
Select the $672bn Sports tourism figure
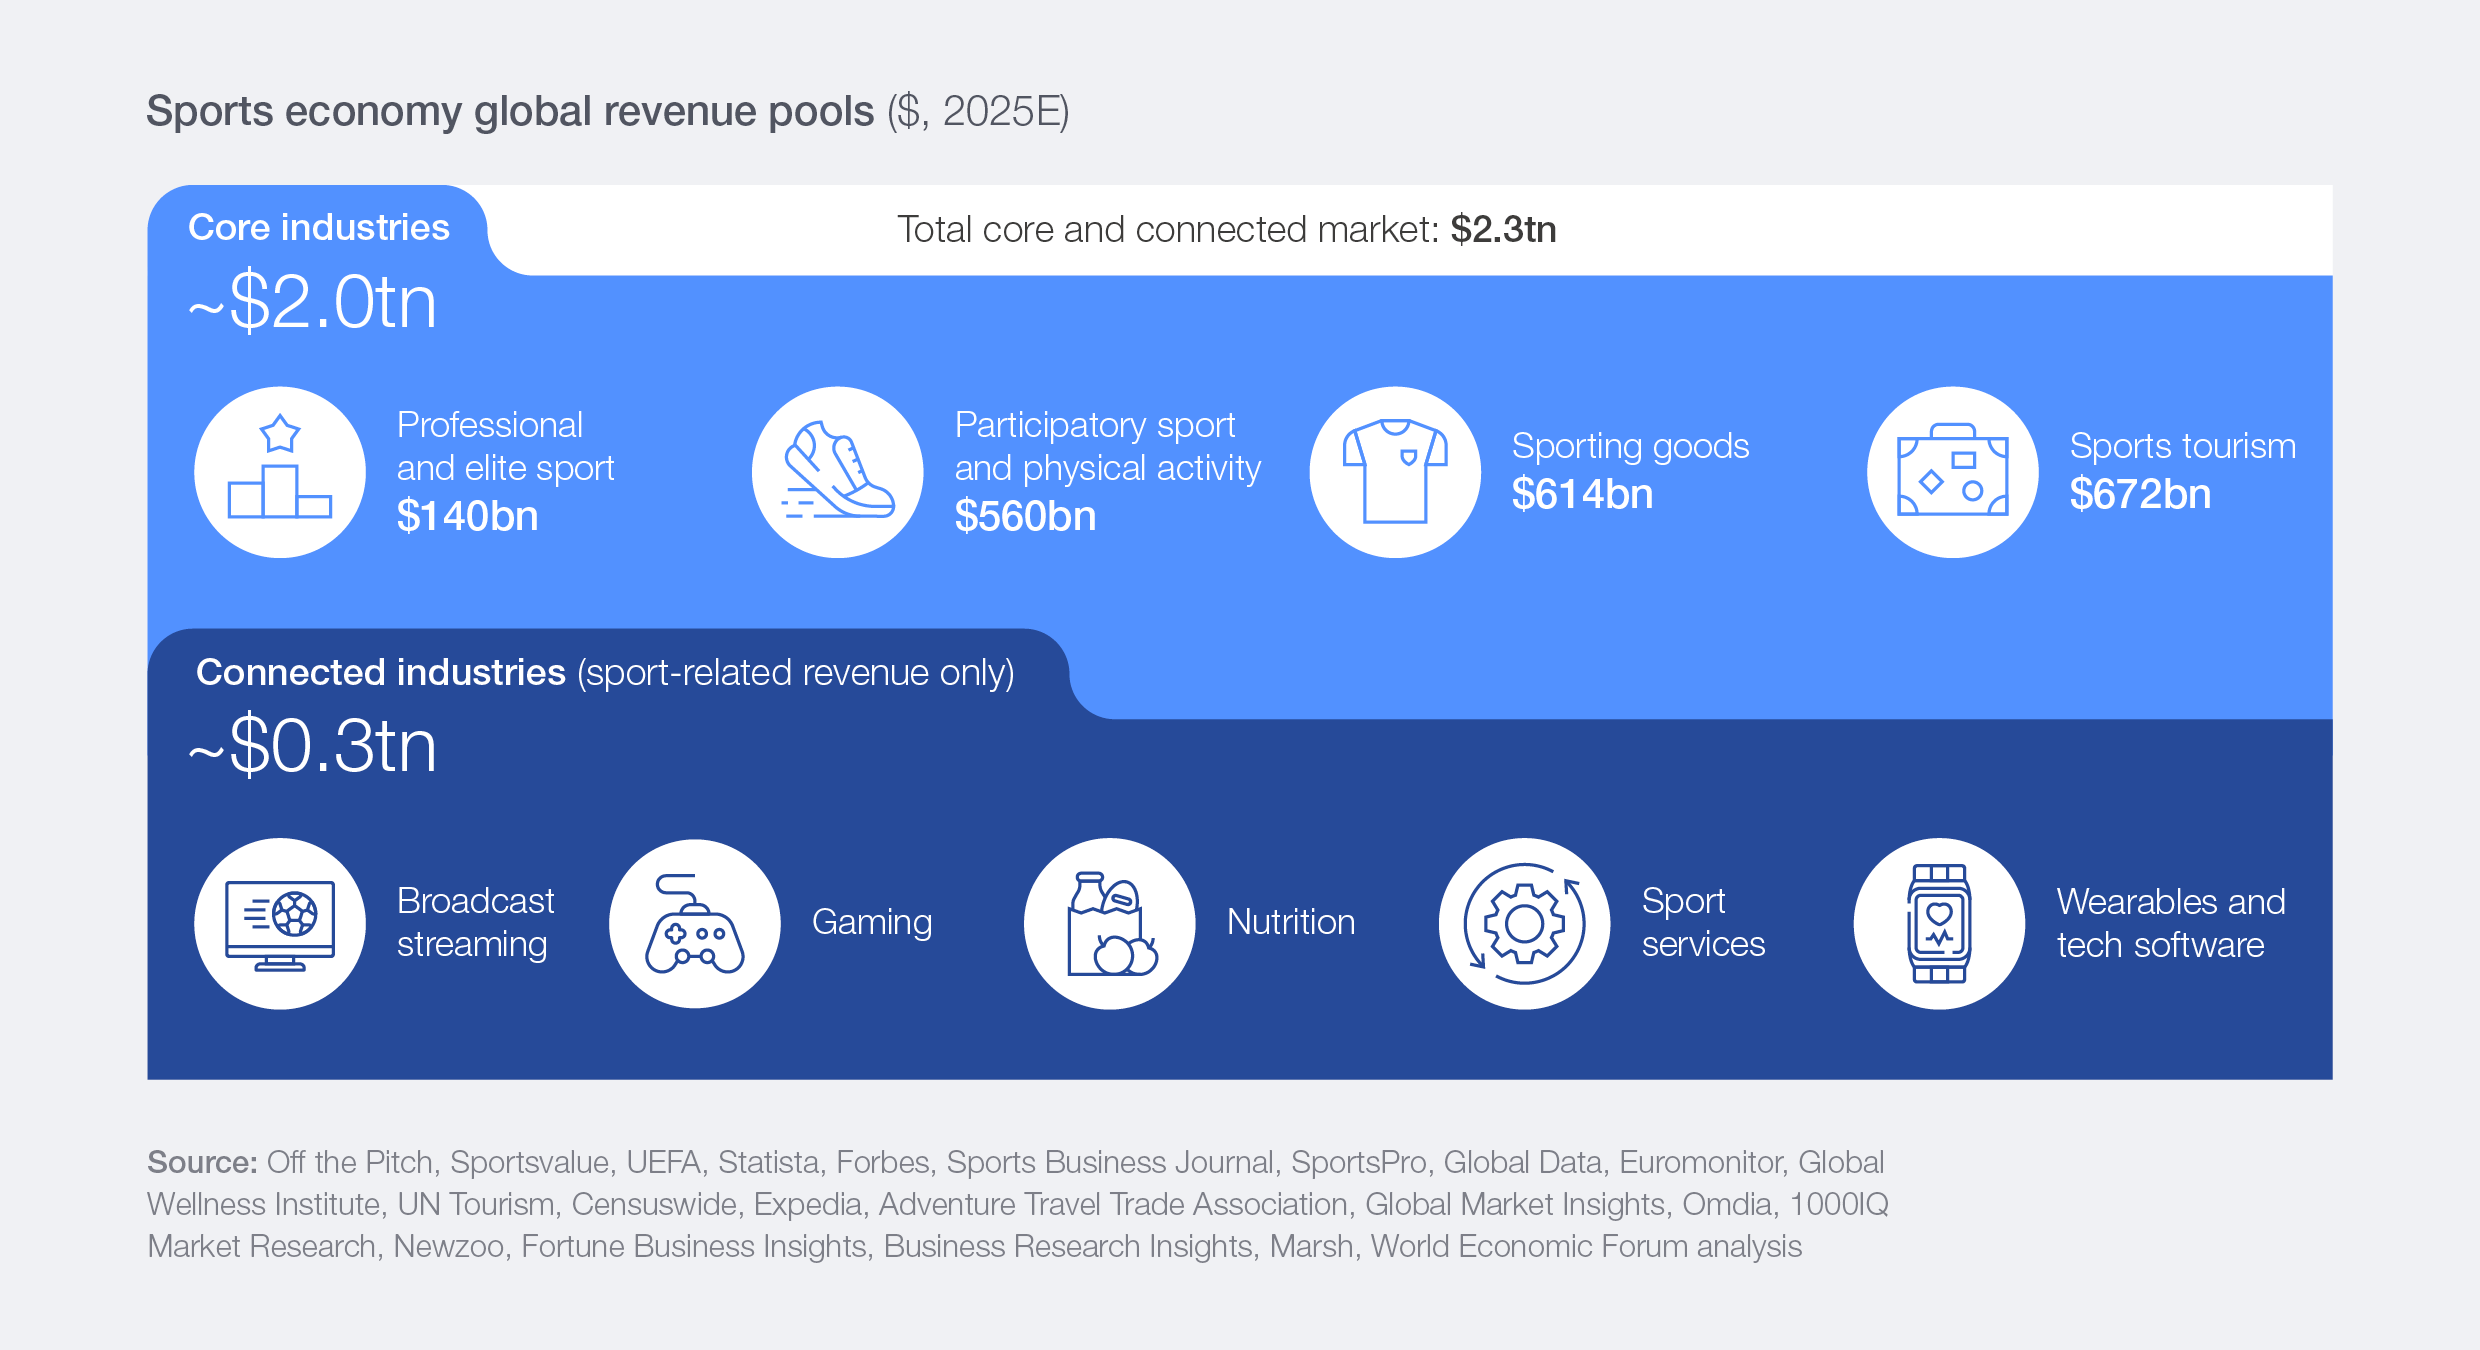(2140, 493)
